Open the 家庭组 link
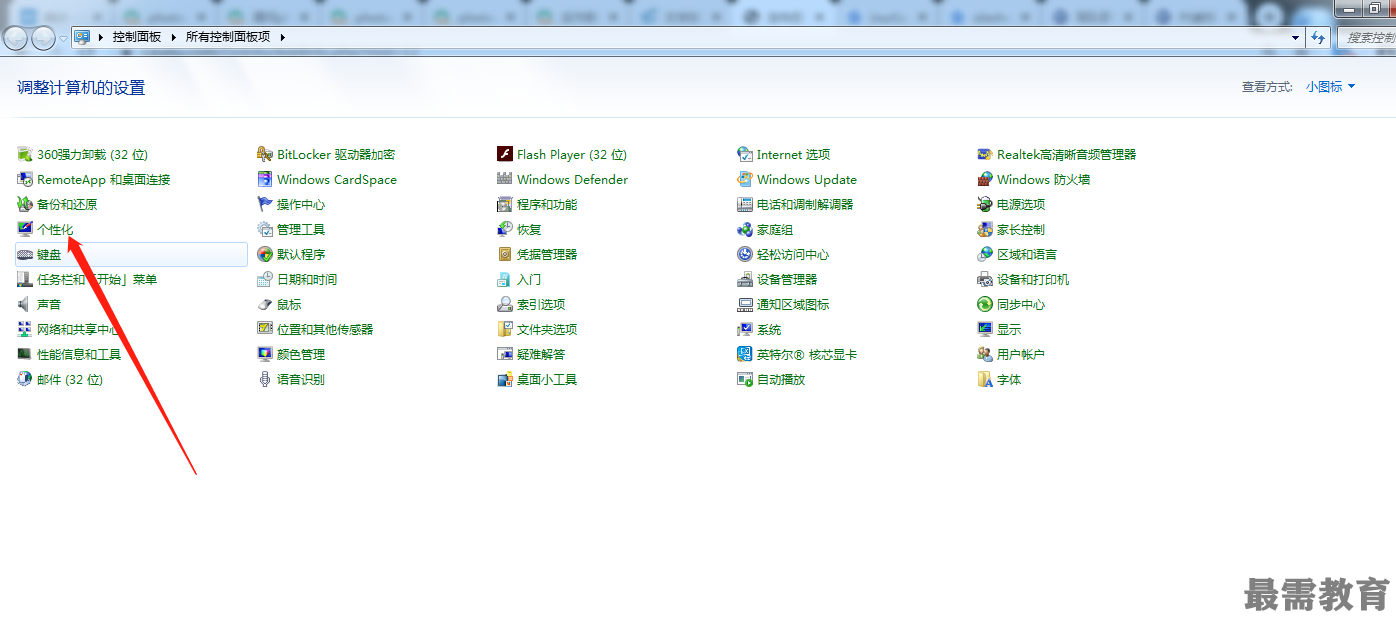The image size is (1396, 634). (775, 229)
